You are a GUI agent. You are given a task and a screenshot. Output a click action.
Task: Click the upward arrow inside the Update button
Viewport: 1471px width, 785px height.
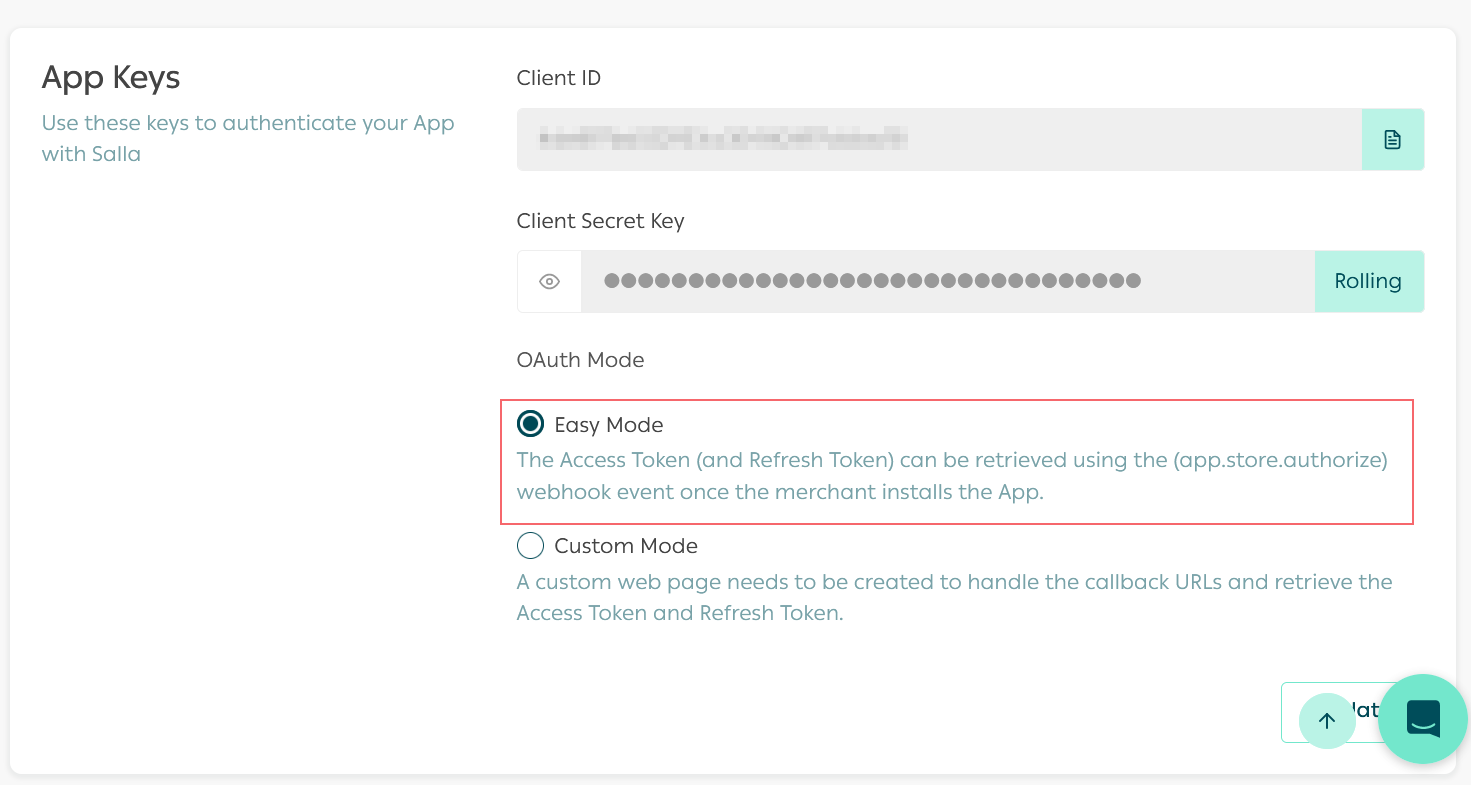[1327, 720]
